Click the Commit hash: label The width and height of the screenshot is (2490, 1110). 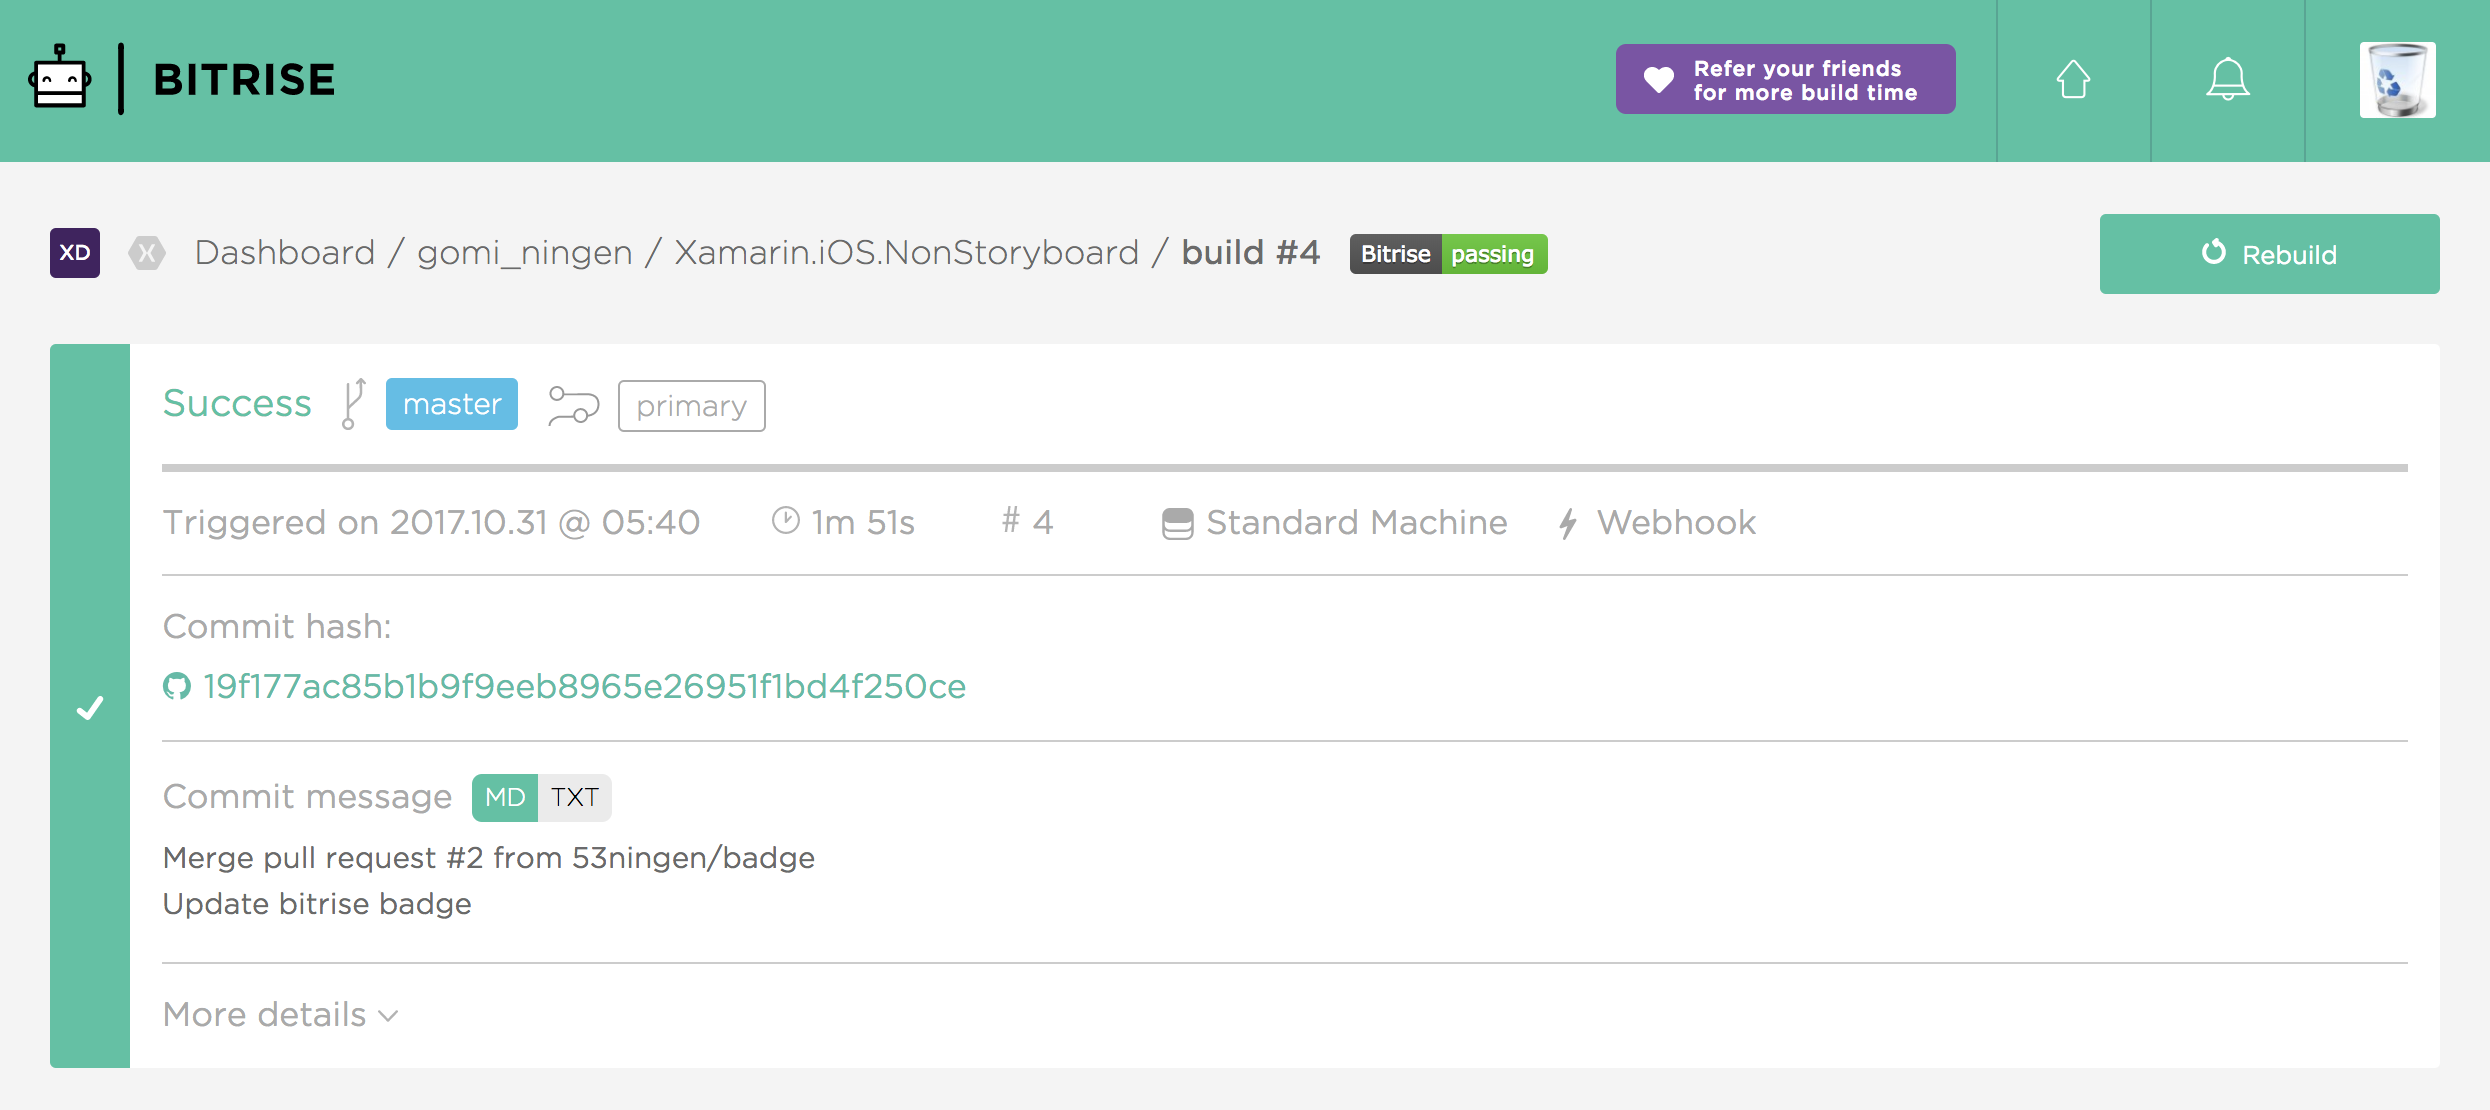(277, 627)
